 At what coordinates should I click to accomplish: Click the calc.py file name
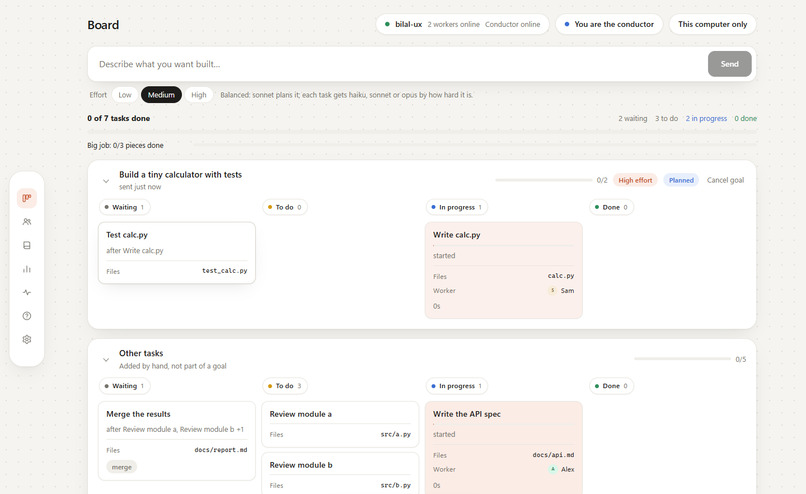[561, 276]
